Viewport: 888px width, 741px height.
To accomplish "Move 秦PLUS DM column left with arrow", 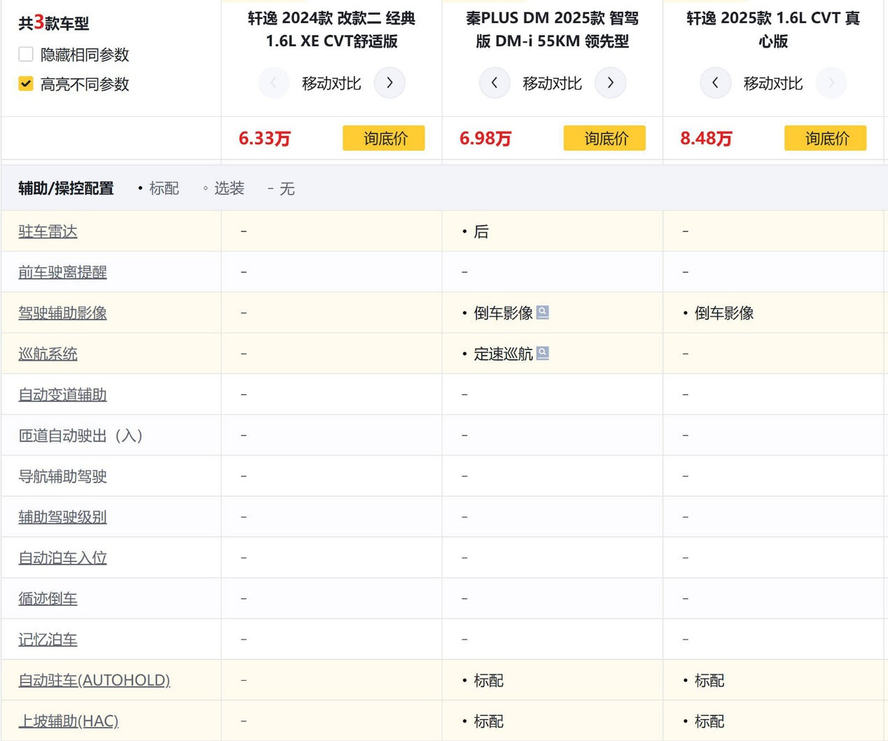I will [494, 83].
